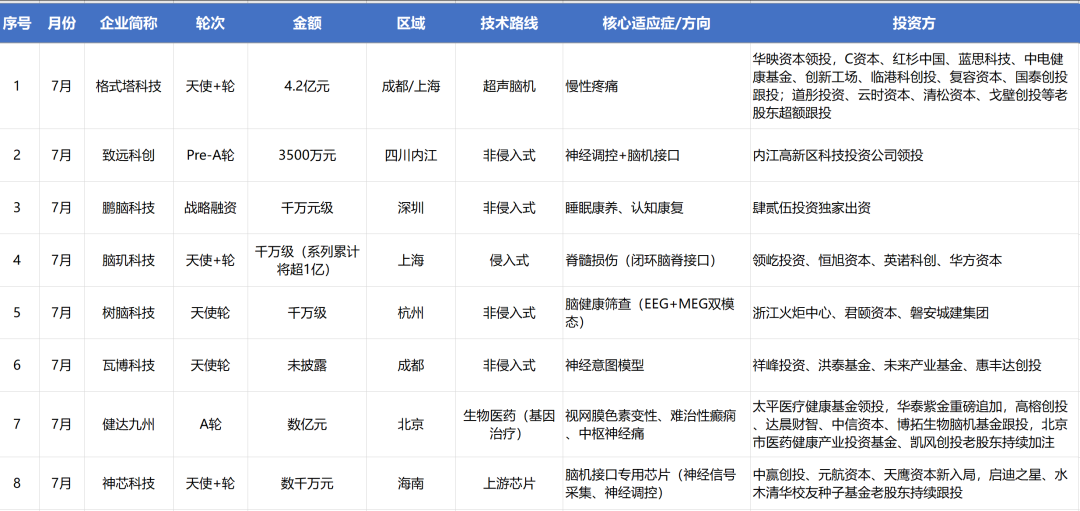Viewport: 1080px width, 511px height.
Task: Click the 金额 column header
Action: (x=307, y=23)
